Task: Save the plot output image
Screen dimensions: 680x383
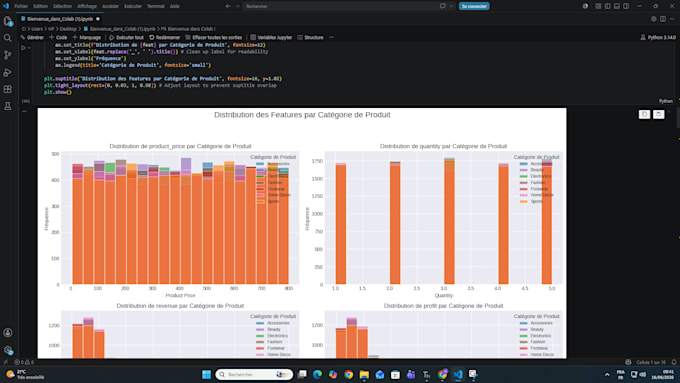Action: (x=658, y=114)
